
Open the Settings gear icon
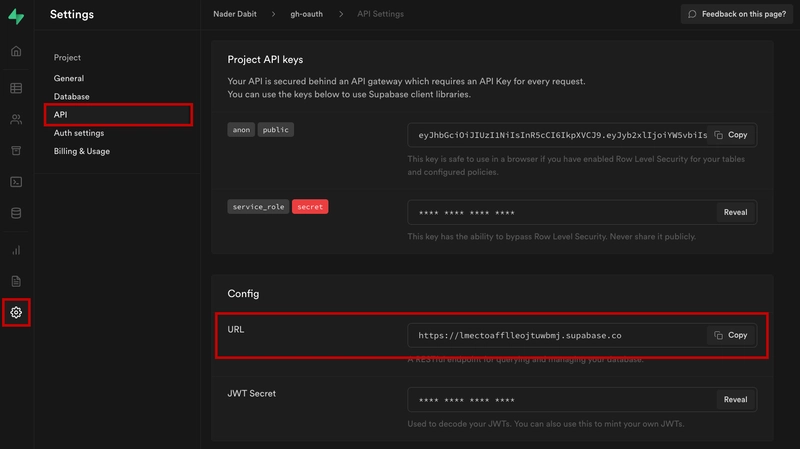click(x=16, y=312)
